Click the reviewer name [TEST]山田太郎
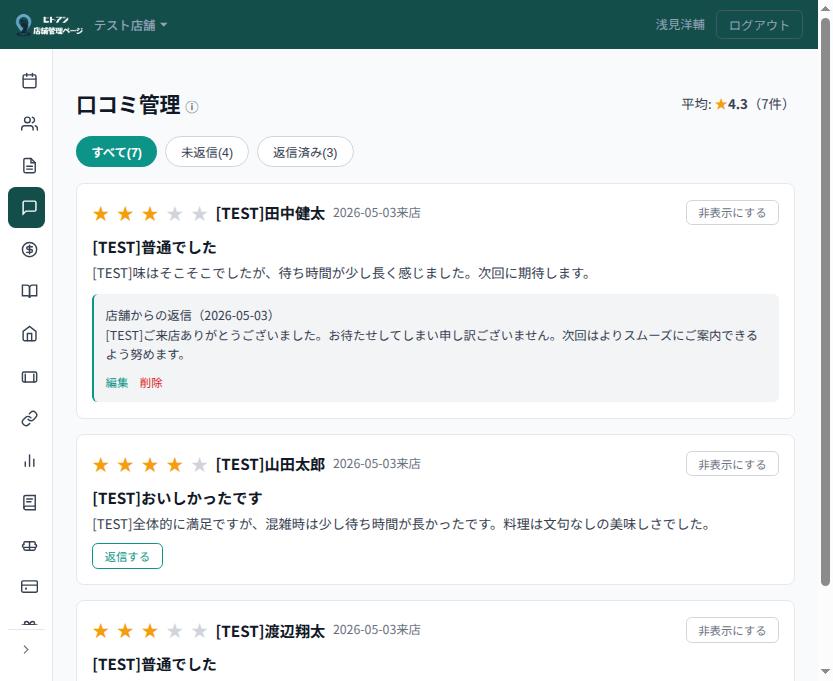This screenshot has height=681, width=833. [x=270, y=464]
